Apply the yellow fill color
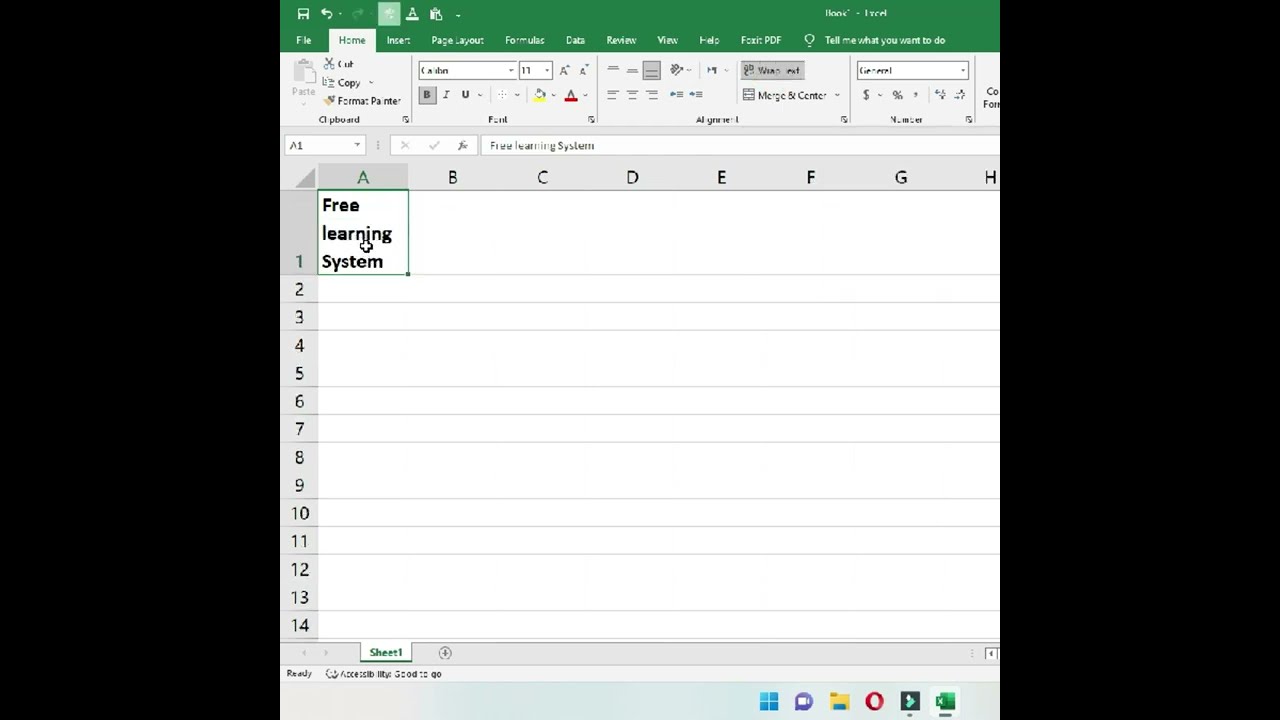Image resolution: width=1280 pixels, height=720 pixels. (540, 95)
